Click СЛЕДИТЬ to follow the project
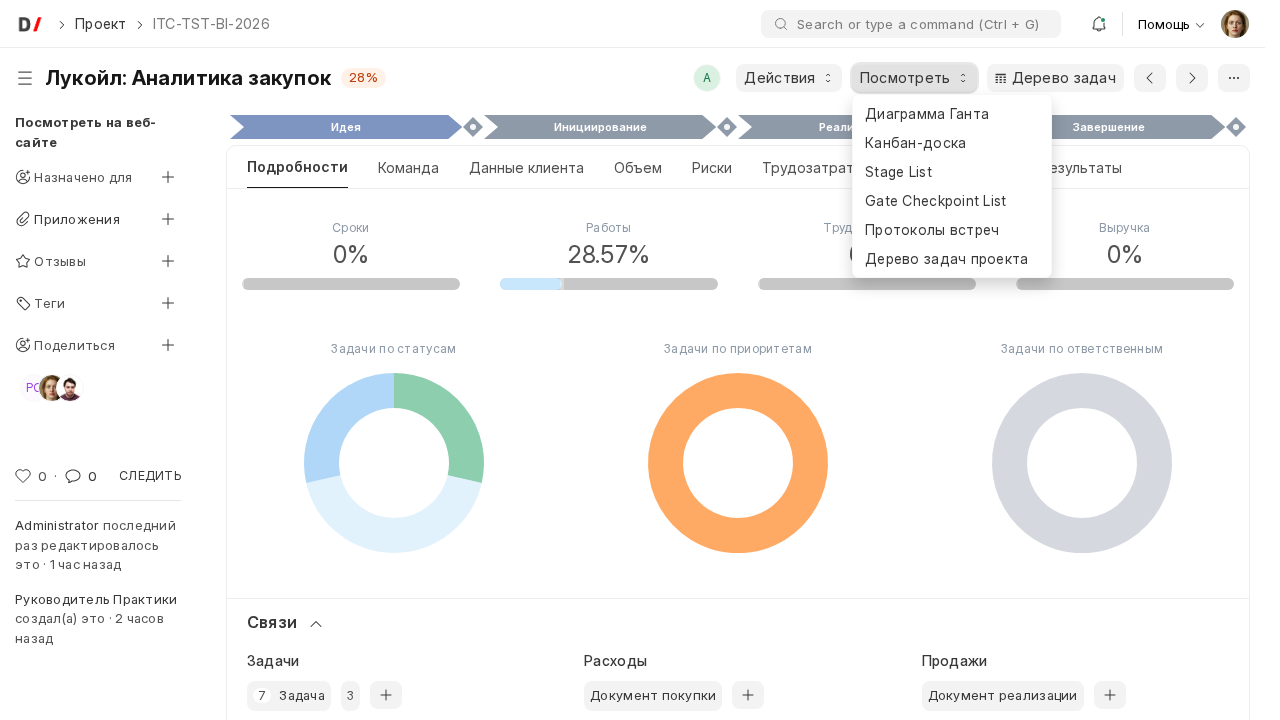The height and width of the screenshot is (720, 1280). 150,476
